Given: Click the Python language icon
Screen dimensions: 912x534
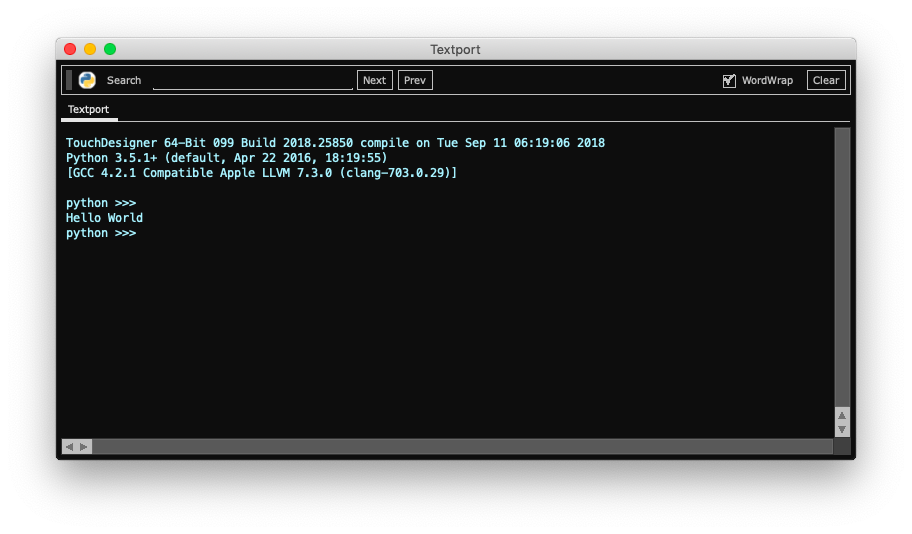Looking at the screenshot, I should pos(87,80).
